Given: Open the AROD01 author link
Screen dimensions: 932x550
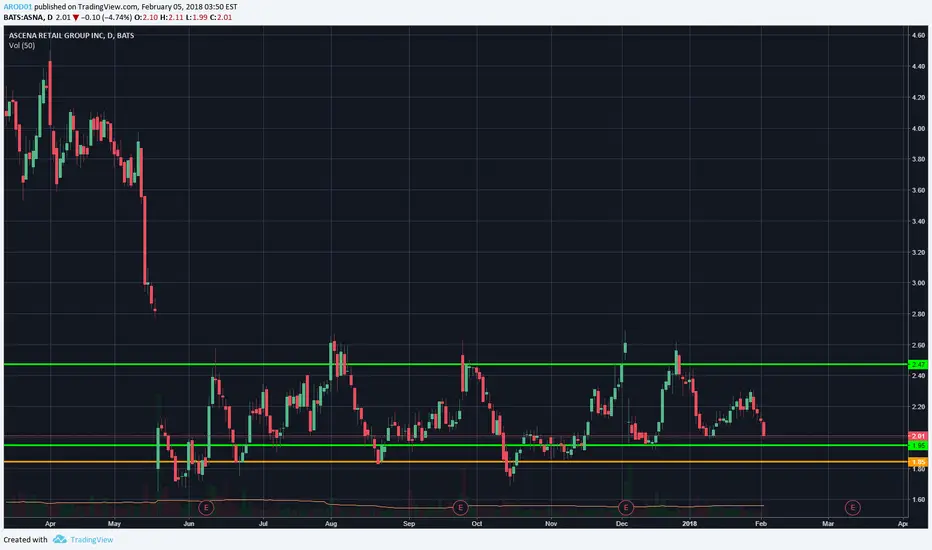Looking at the screenshot, I should (18, 7).
